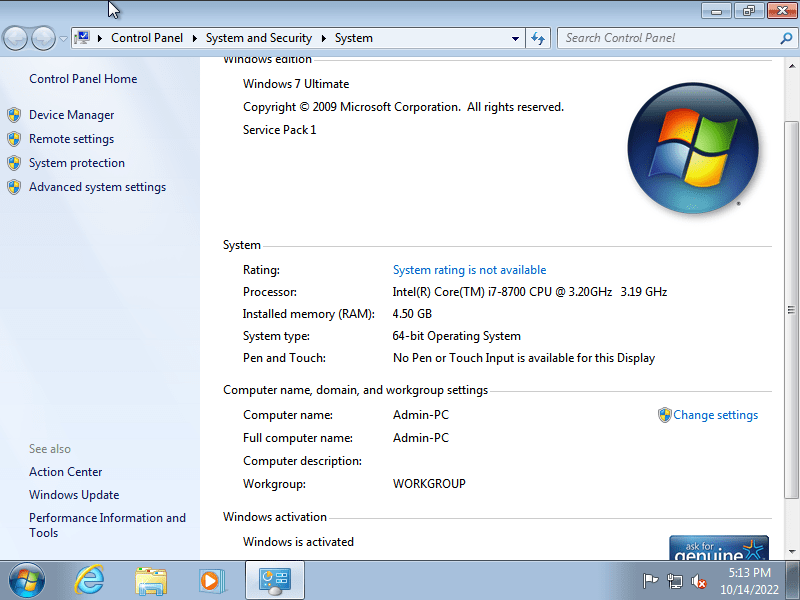Viewport: 800px width, 600px height.
Task: Open Advanced system settings
Action: tap(97, 187)
